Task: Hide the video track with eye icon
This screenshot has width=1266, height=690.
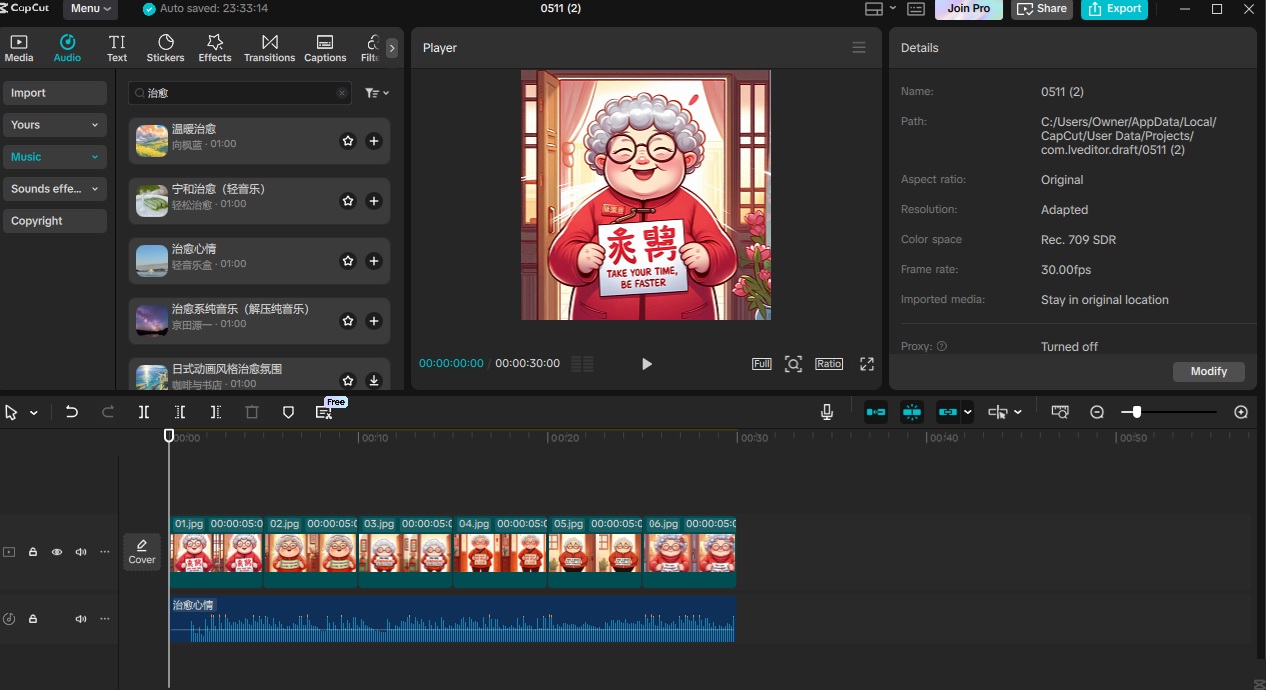Action: pos(57,552)
